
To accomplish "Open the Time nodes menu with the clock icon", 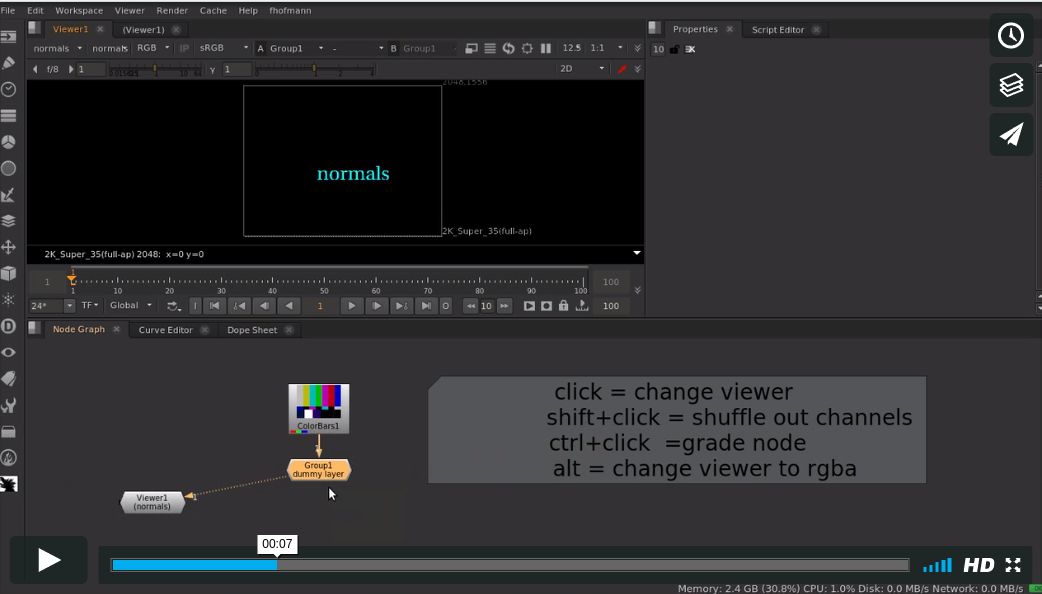I will point(9,89).
